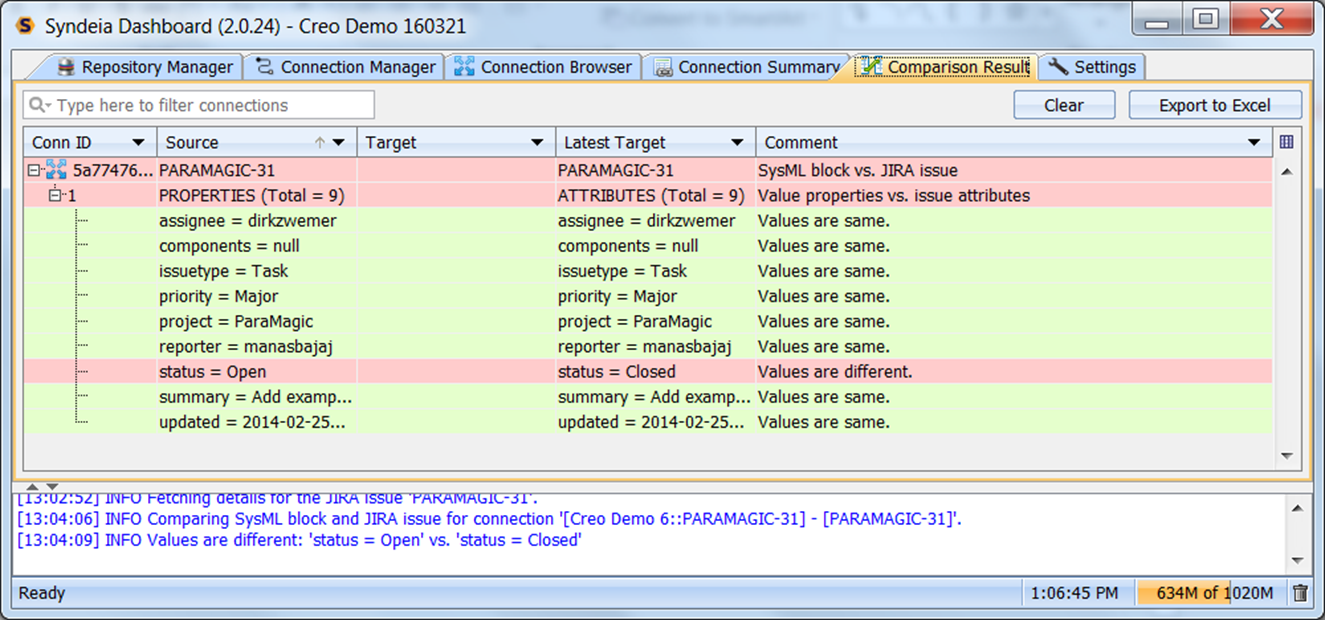
Task: Select source 'summary = Add examp...' cell
Action: [x=255, y=397]
